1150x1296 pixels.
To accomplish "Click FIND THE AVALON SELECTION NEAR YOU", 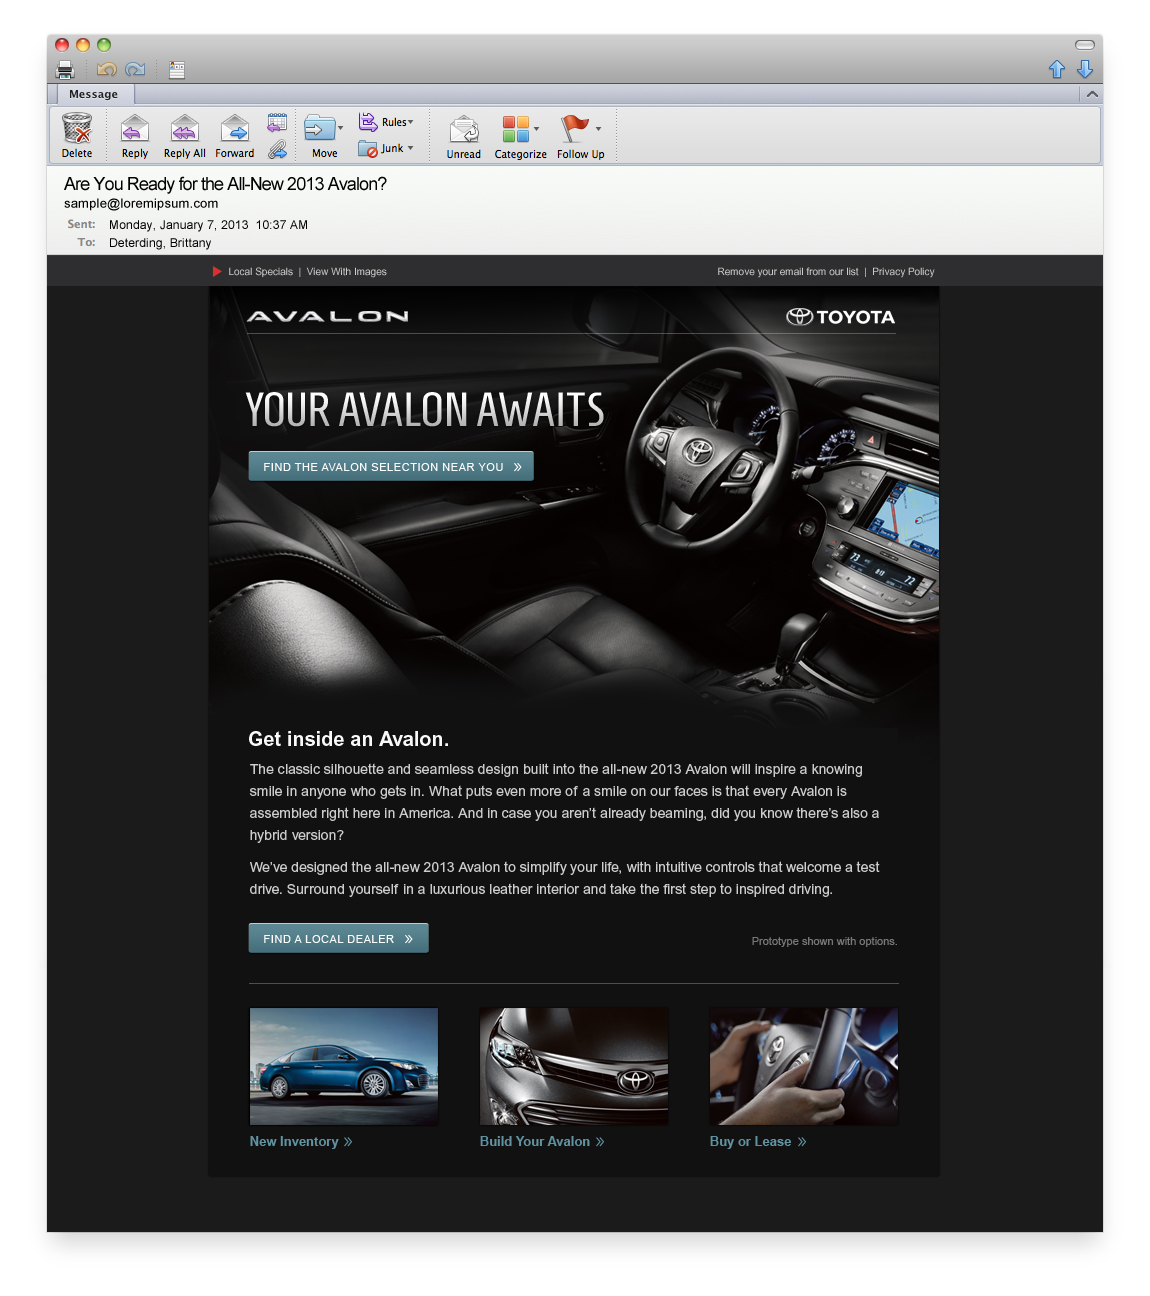I will (390, 466).
